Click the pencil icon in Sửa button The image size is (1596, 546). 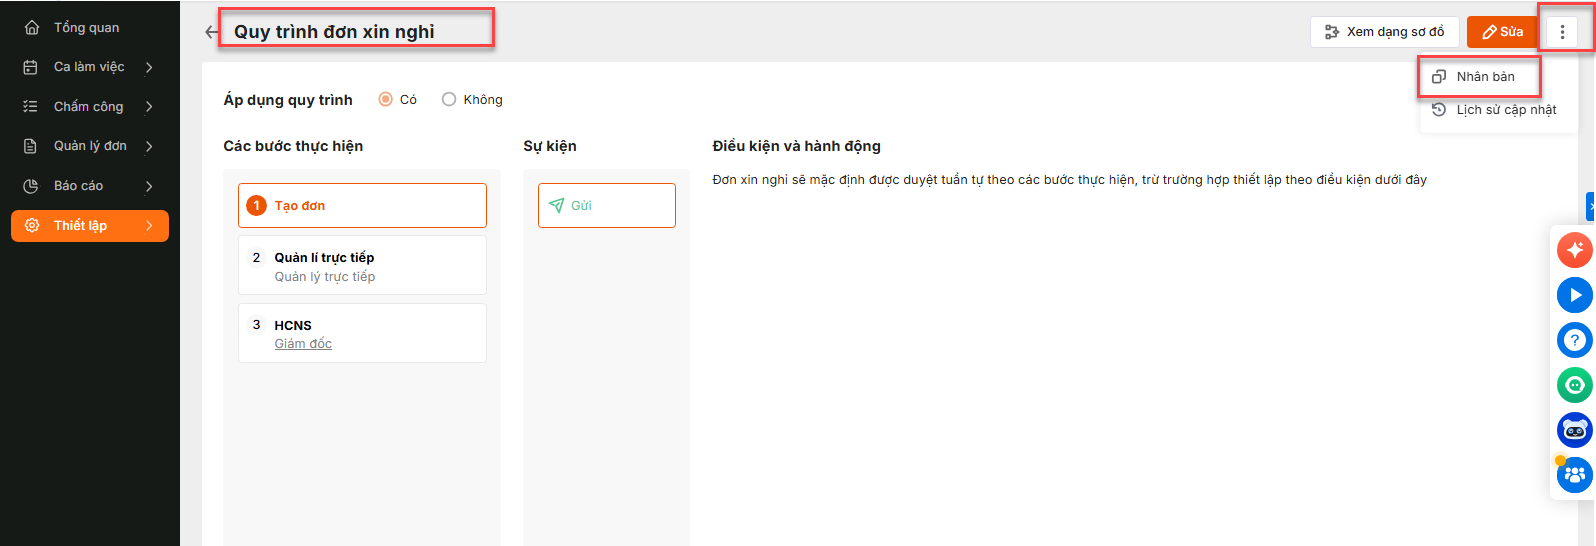[x=1489, y=32]
